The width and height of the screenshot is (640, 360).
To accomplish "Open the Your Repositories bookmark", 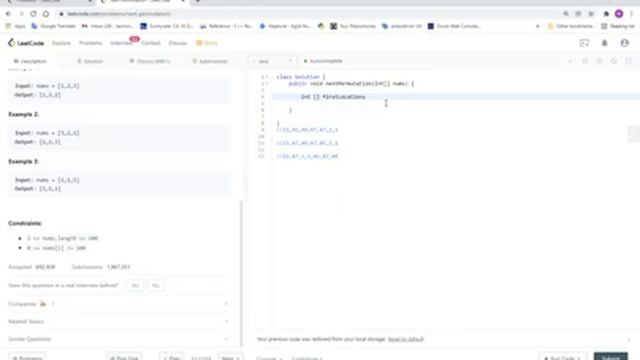I will tap(353, 26).
